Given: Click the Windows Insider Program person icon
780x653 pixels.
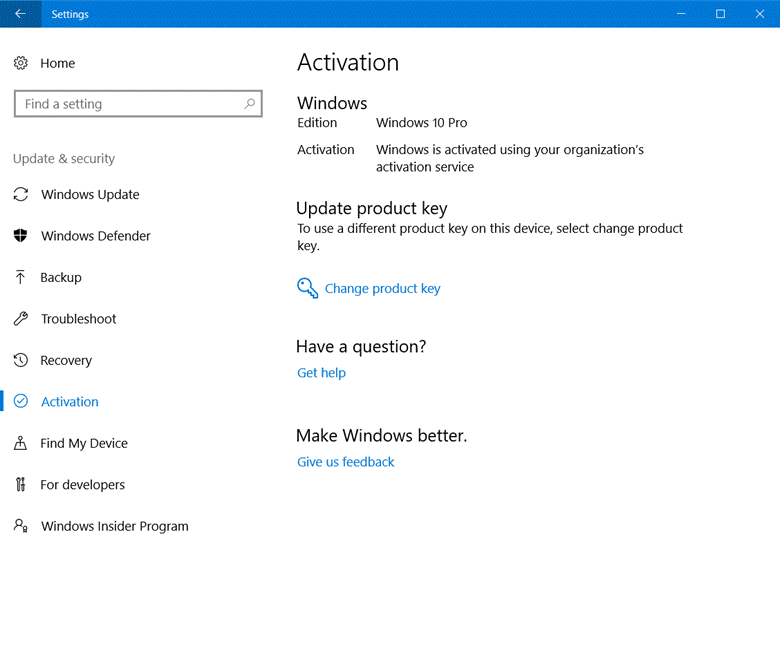Looking at the screenshot, I should (x=20, y=525).
